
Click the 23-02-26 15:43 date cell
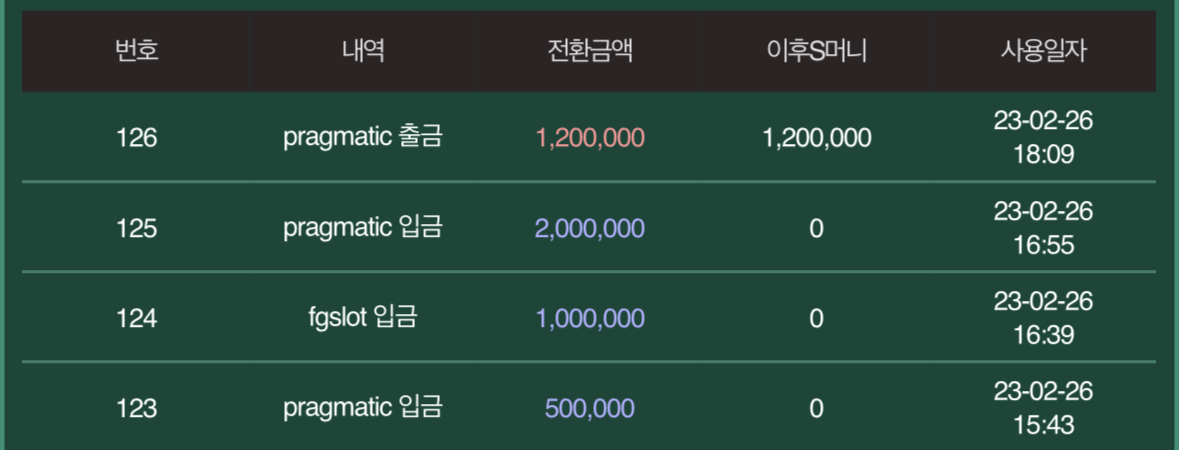(1043, 409)
